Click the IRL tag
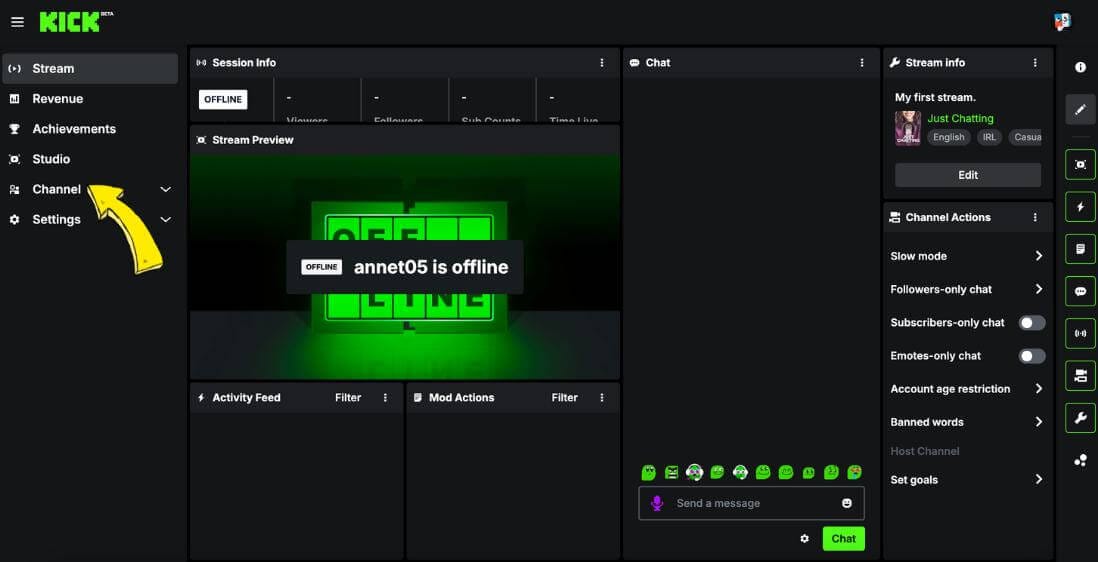This screenshot has width=1098, height=562. tap(989, 137)
